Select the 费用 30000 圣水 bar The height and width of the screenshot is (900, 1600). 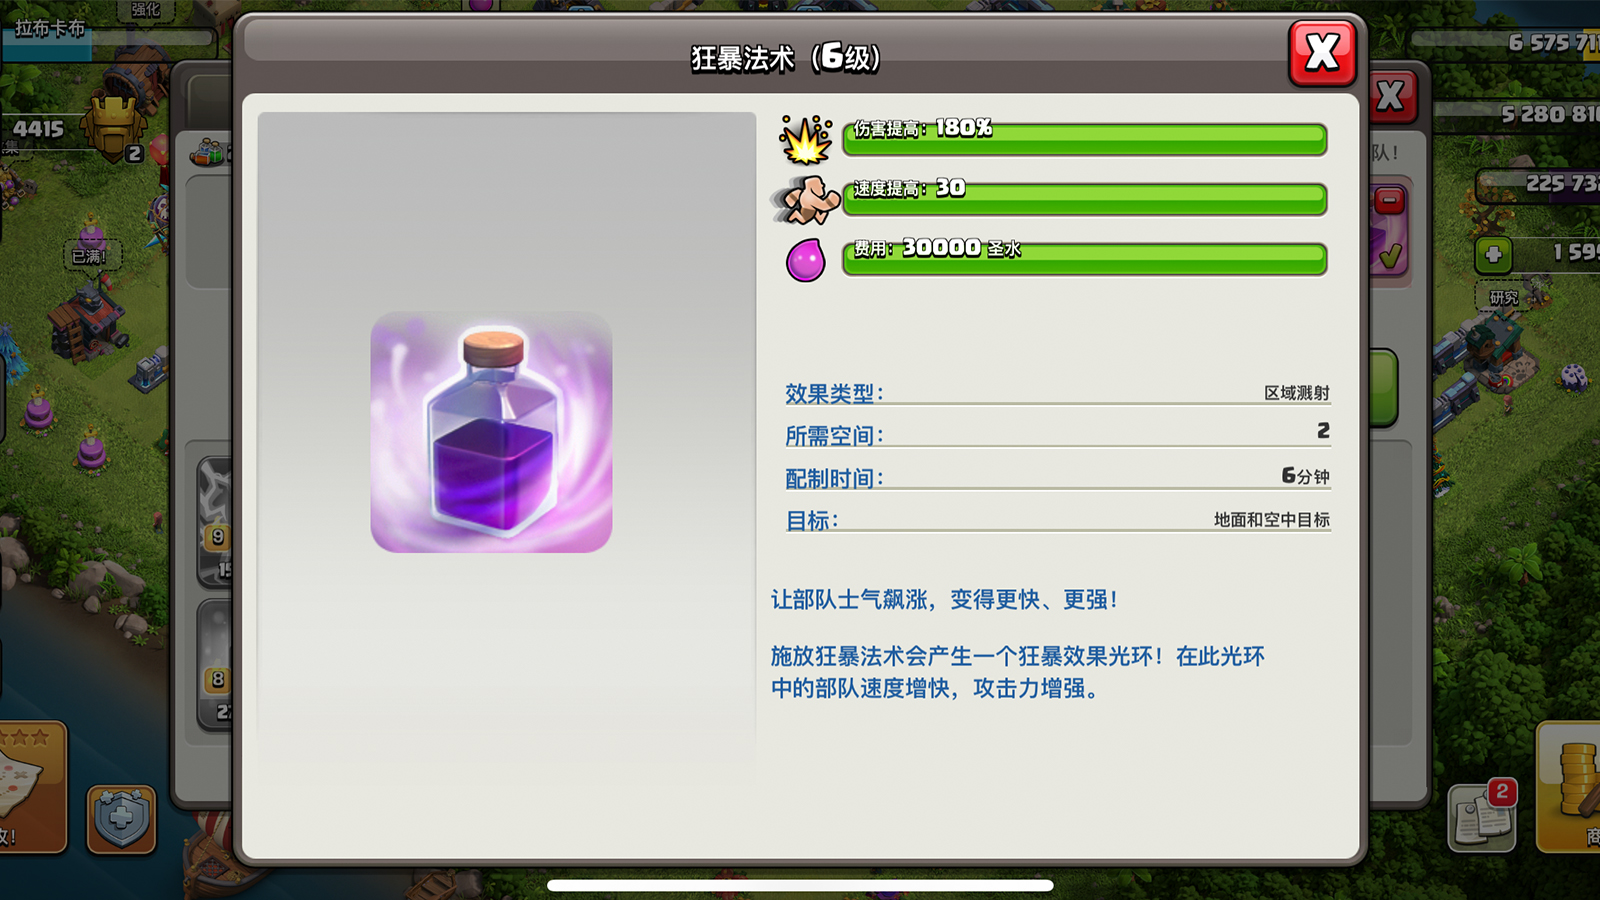1085,259
